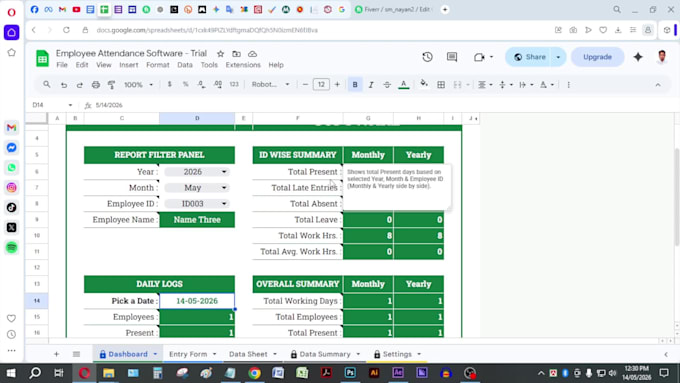Print the spreadsheet
Image resolution: width=680 pixels, height=383 pixels.
coord(95,85)
